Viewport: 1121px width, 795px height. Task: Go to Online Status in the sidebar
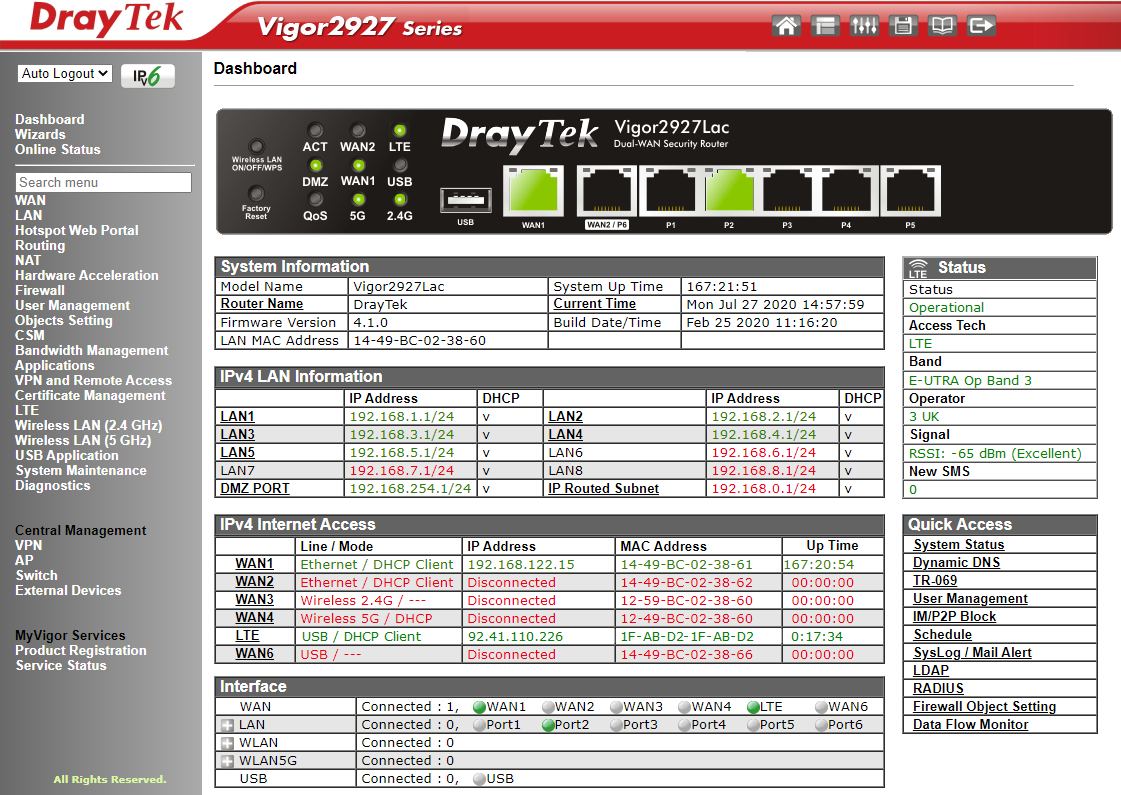pos(57,149)
